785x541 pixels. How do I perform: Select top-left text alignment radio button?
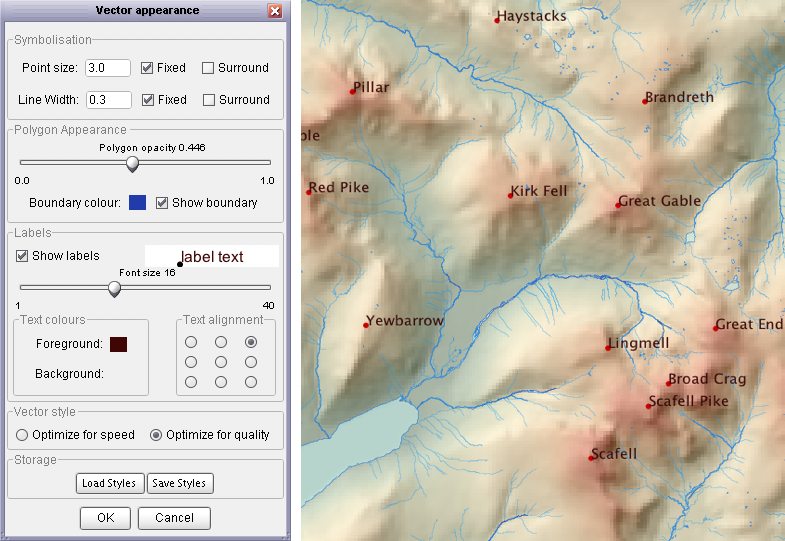(190, 342)
